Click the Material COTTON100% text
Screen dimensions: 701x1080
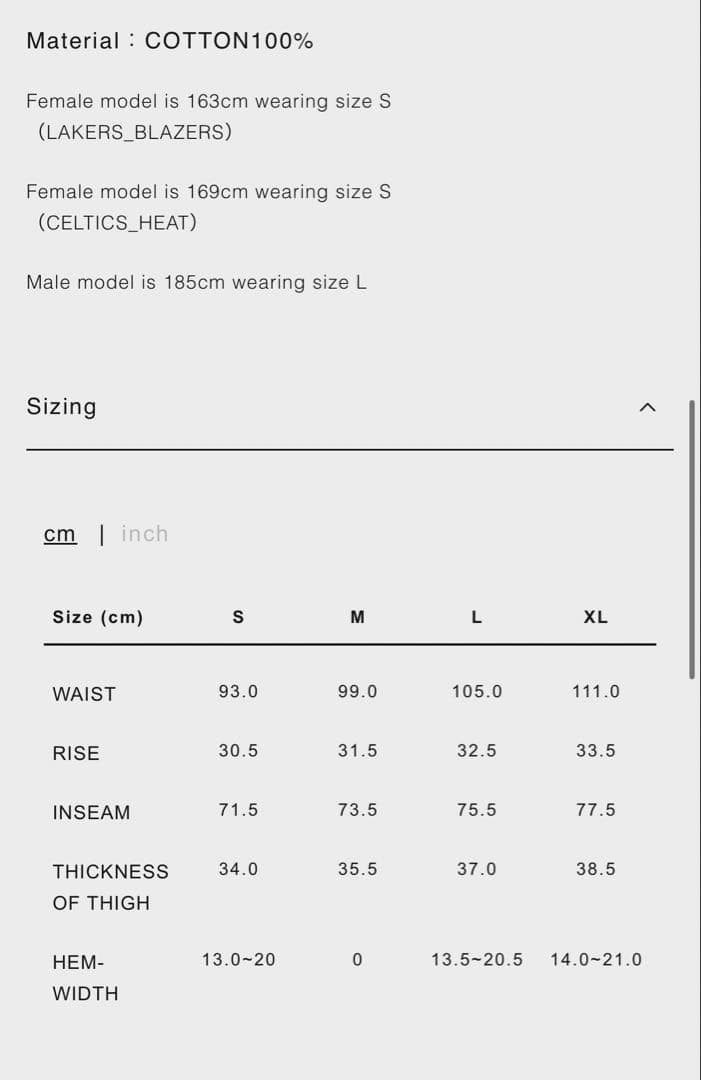[x=169, y=41]
